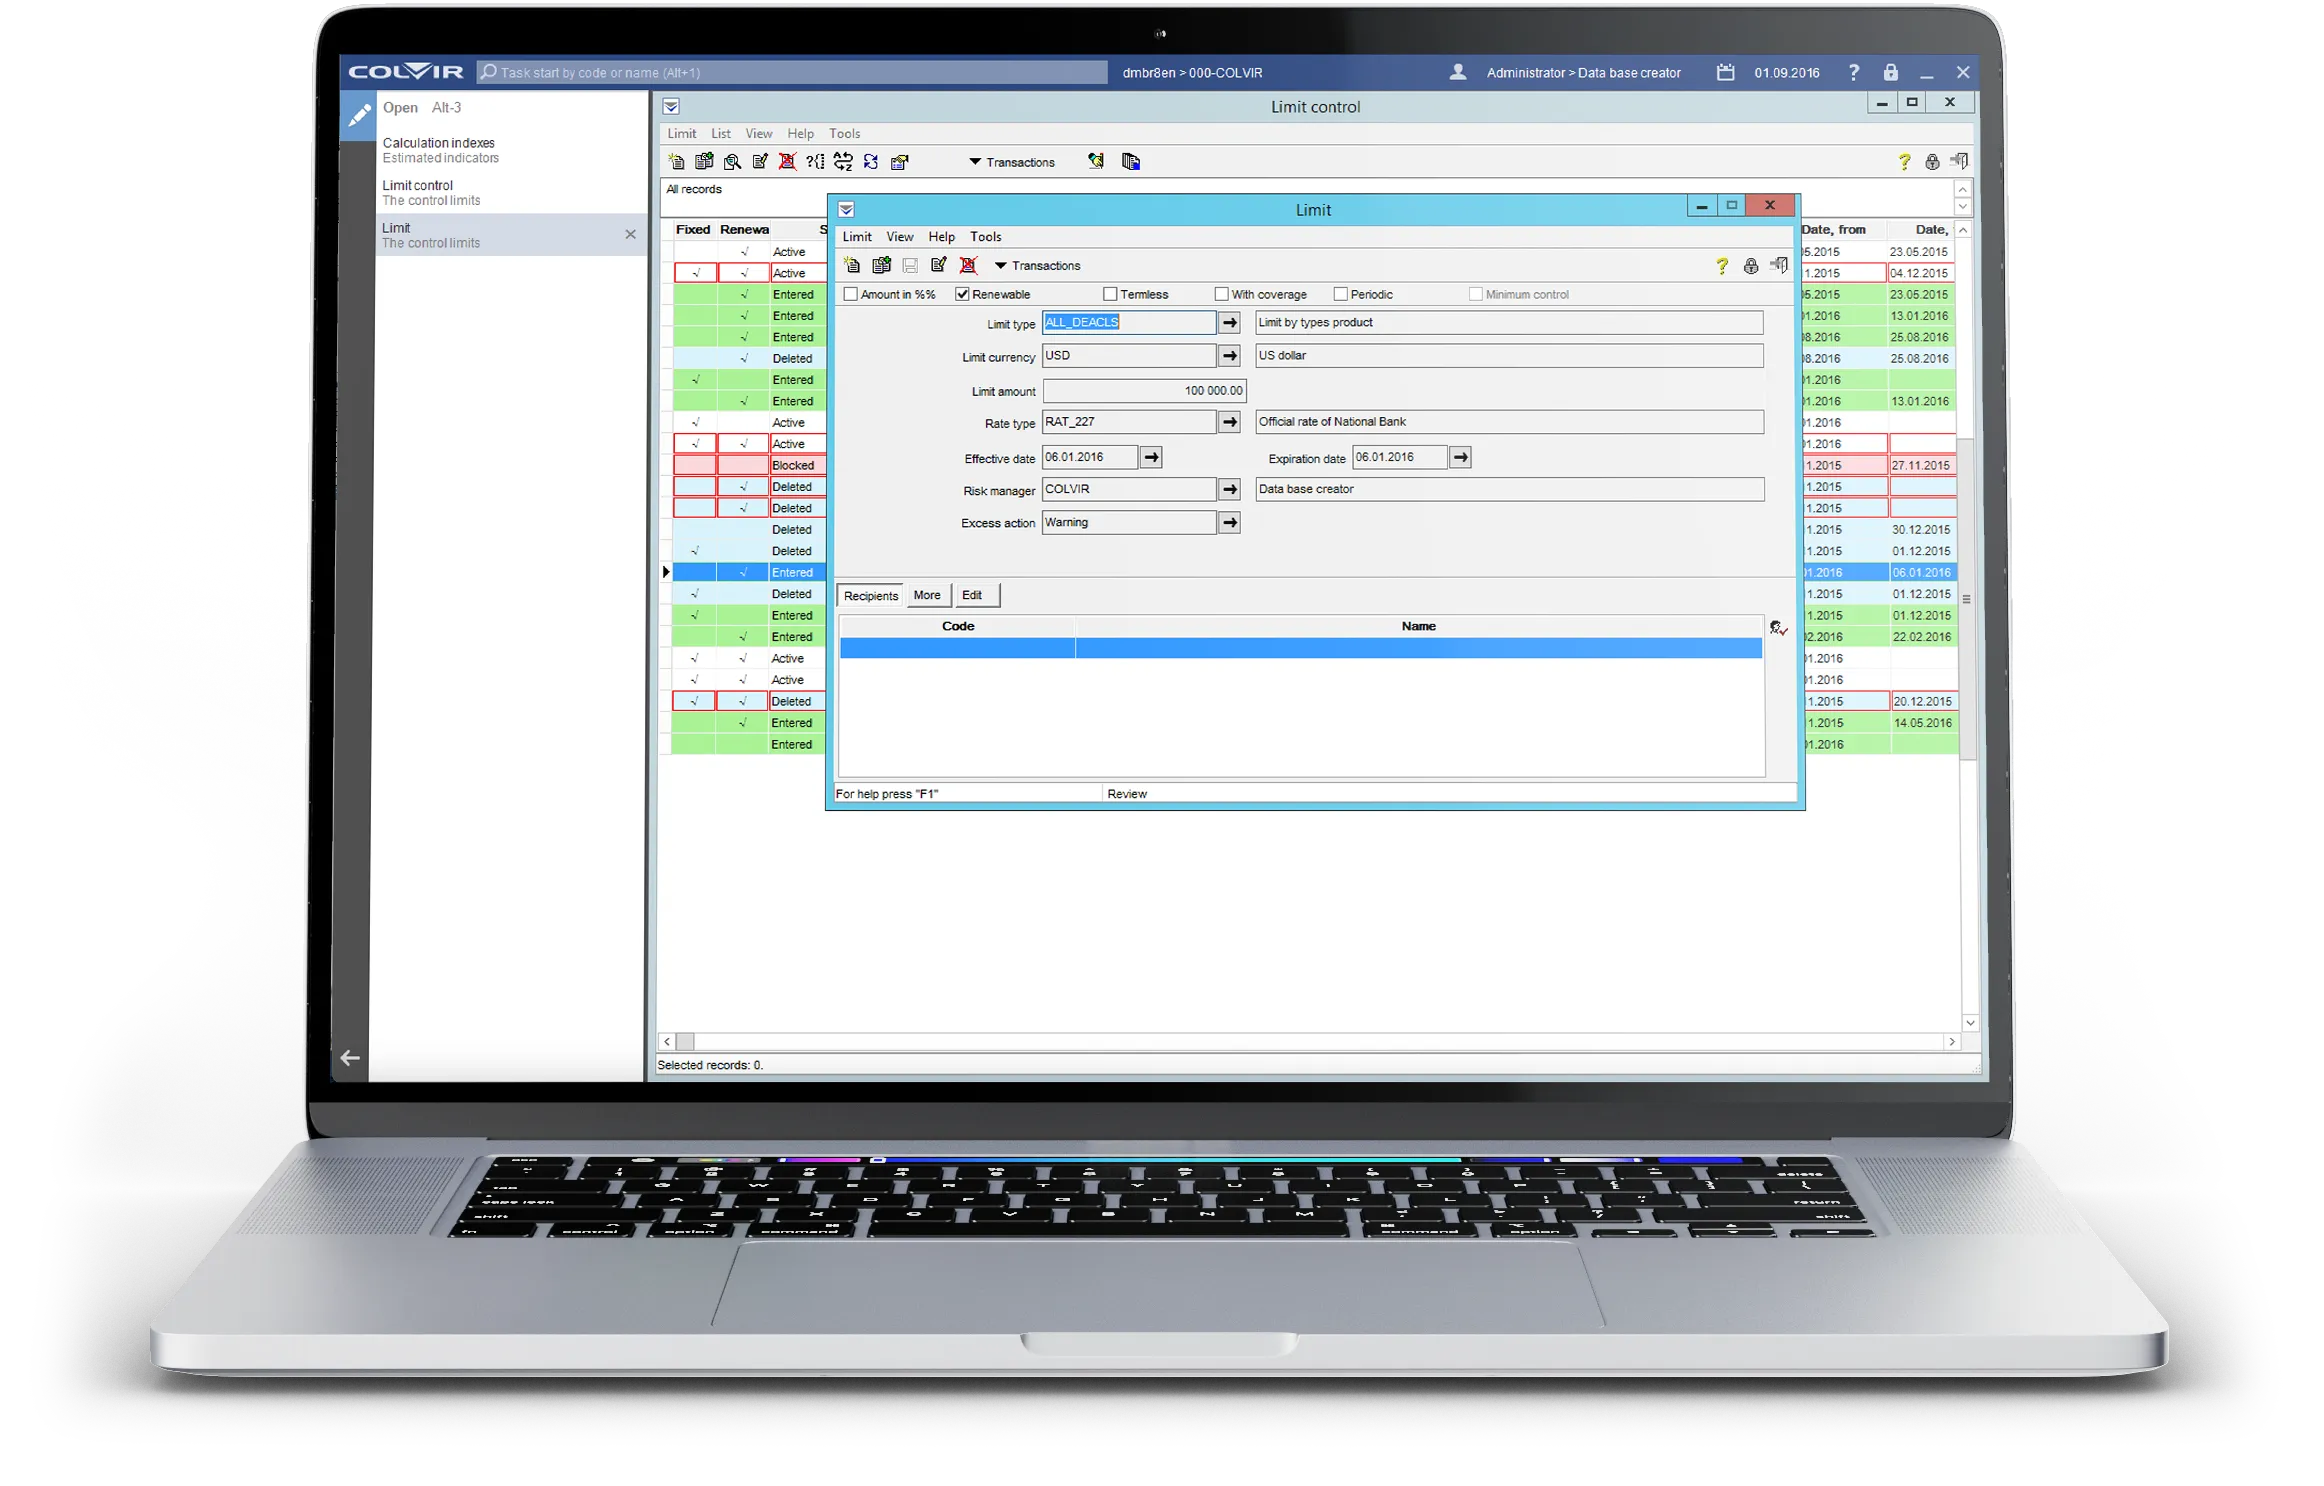Click the back arrow at sidebar bottom

[350, 1057]
